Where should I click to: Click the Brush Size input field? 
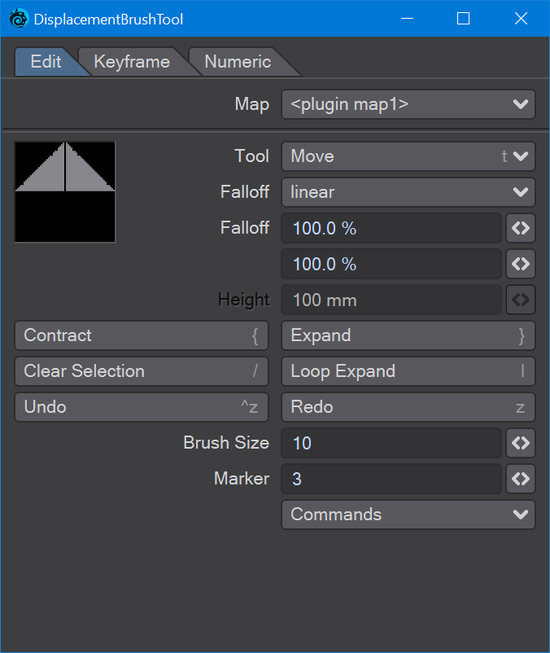391,443
